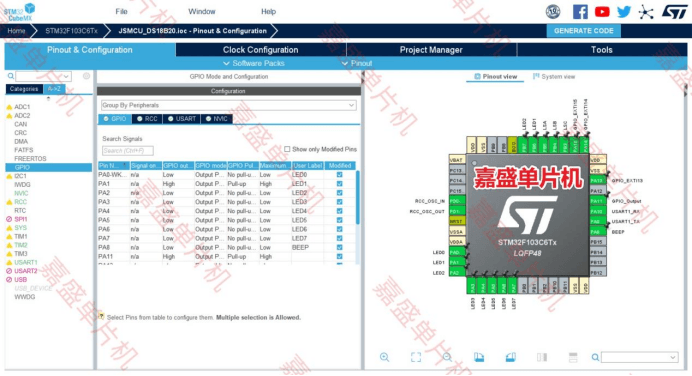Click the PA13 pin on the chip

[597, 180]
